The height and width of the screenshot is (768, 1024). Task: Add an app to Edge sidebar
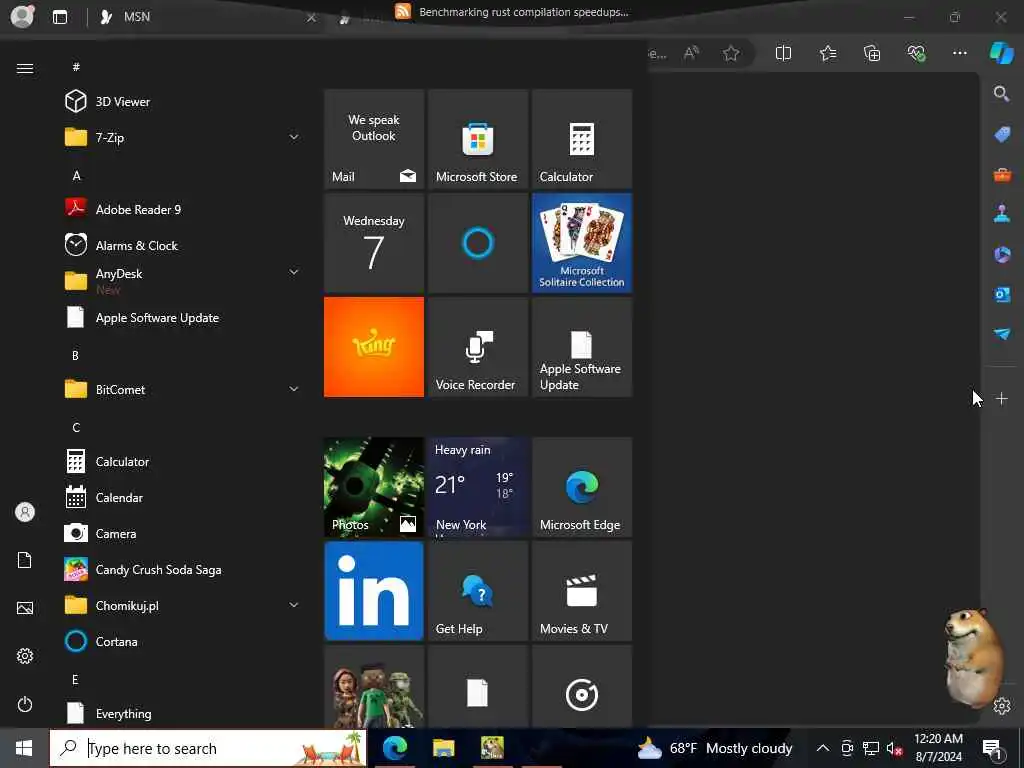pyautogui.click(x=1001, y=398)
